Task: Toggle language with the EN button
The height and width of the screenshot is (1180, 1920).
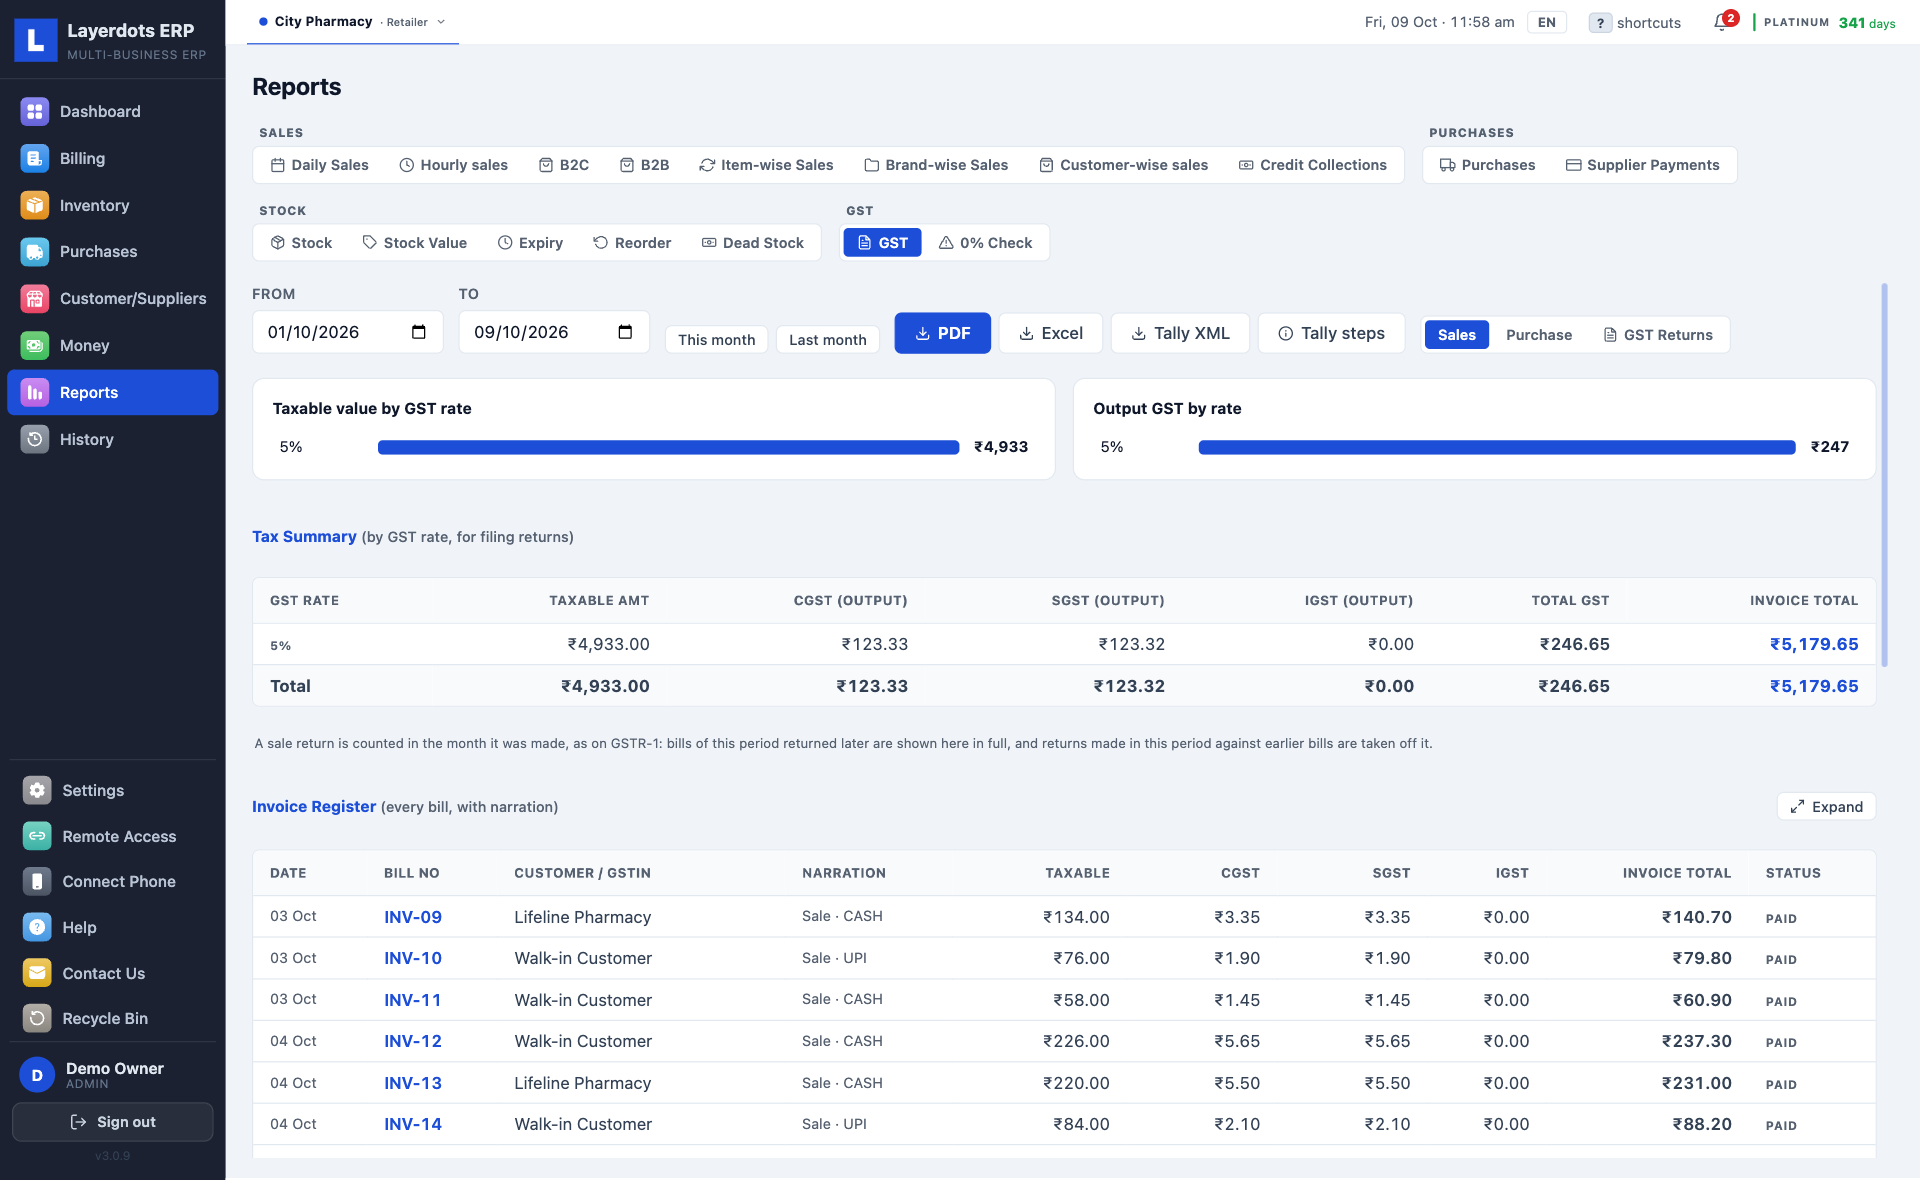Action: pyautogui.click(x=1546, y=22)
